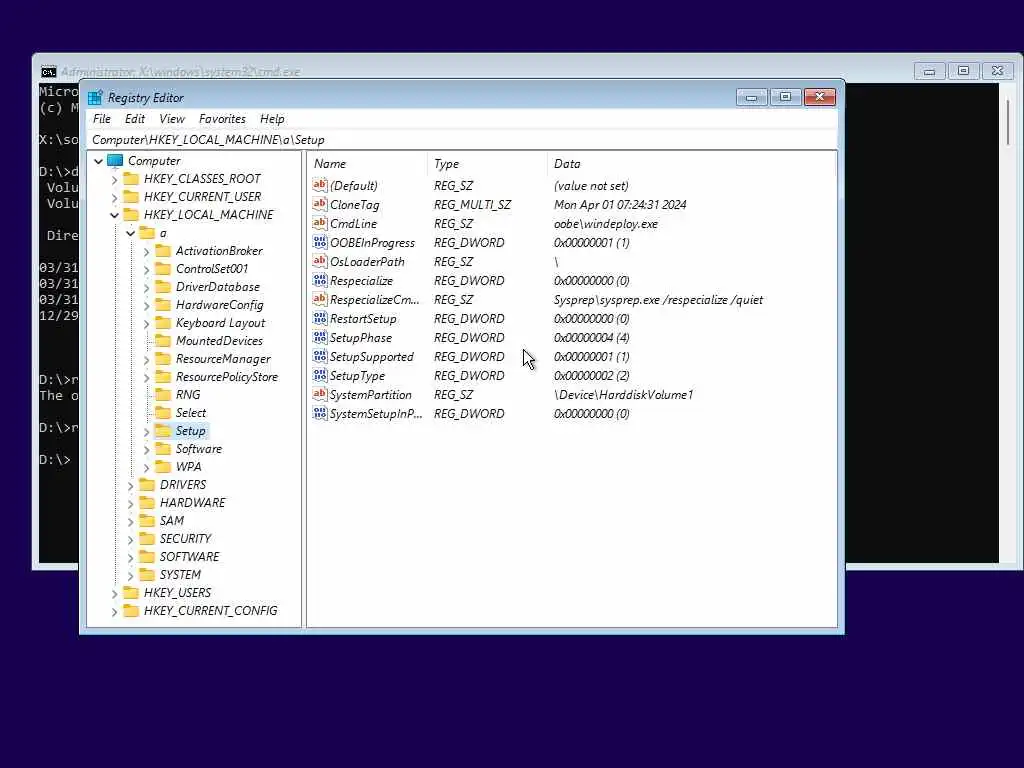
Task: Sort by the Type column header
Action: coord(487,164)
